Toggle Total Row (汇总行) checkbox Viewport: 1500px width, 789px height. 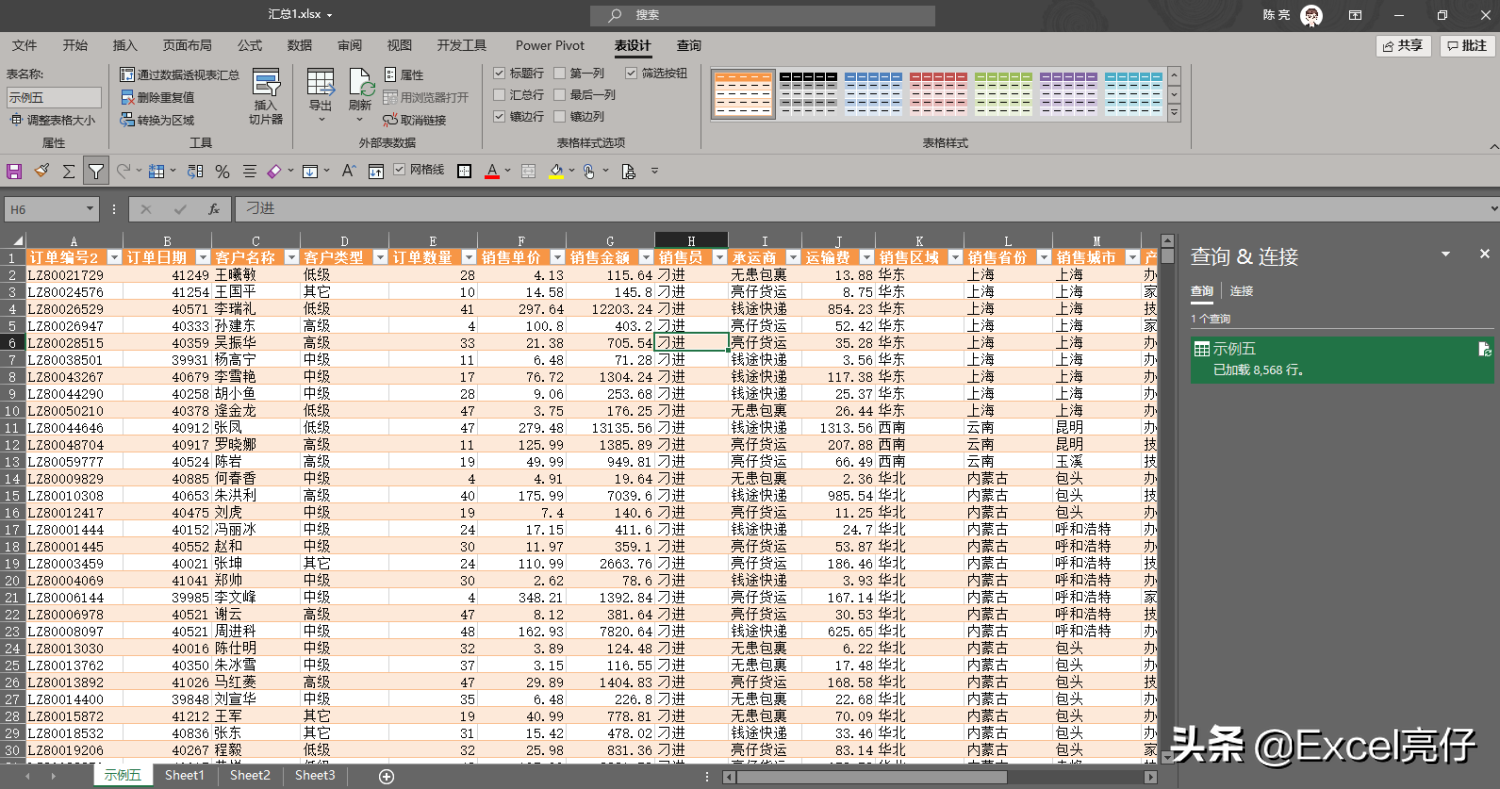pos(500,95)
